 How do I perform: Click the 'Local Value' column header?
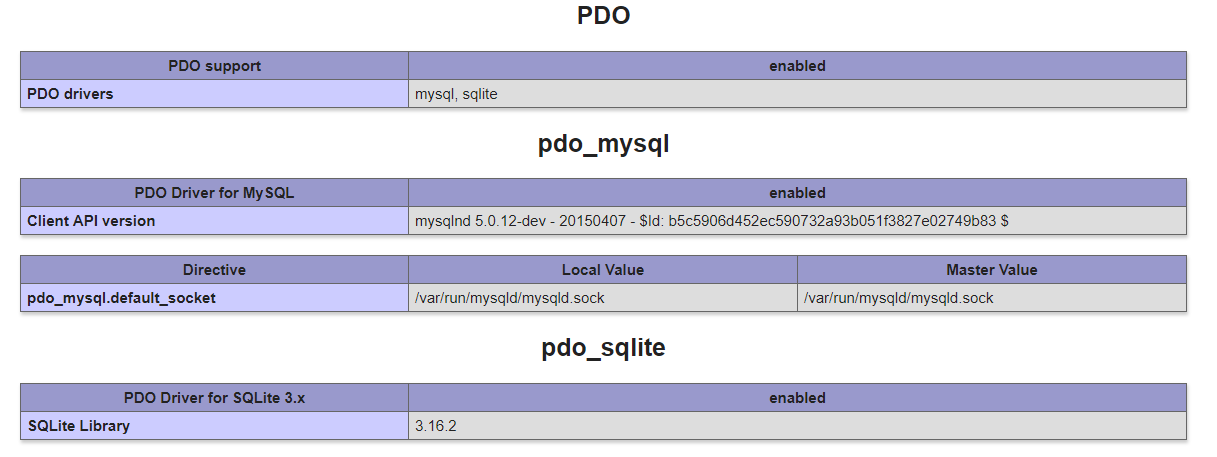click(x=602, y=270)
